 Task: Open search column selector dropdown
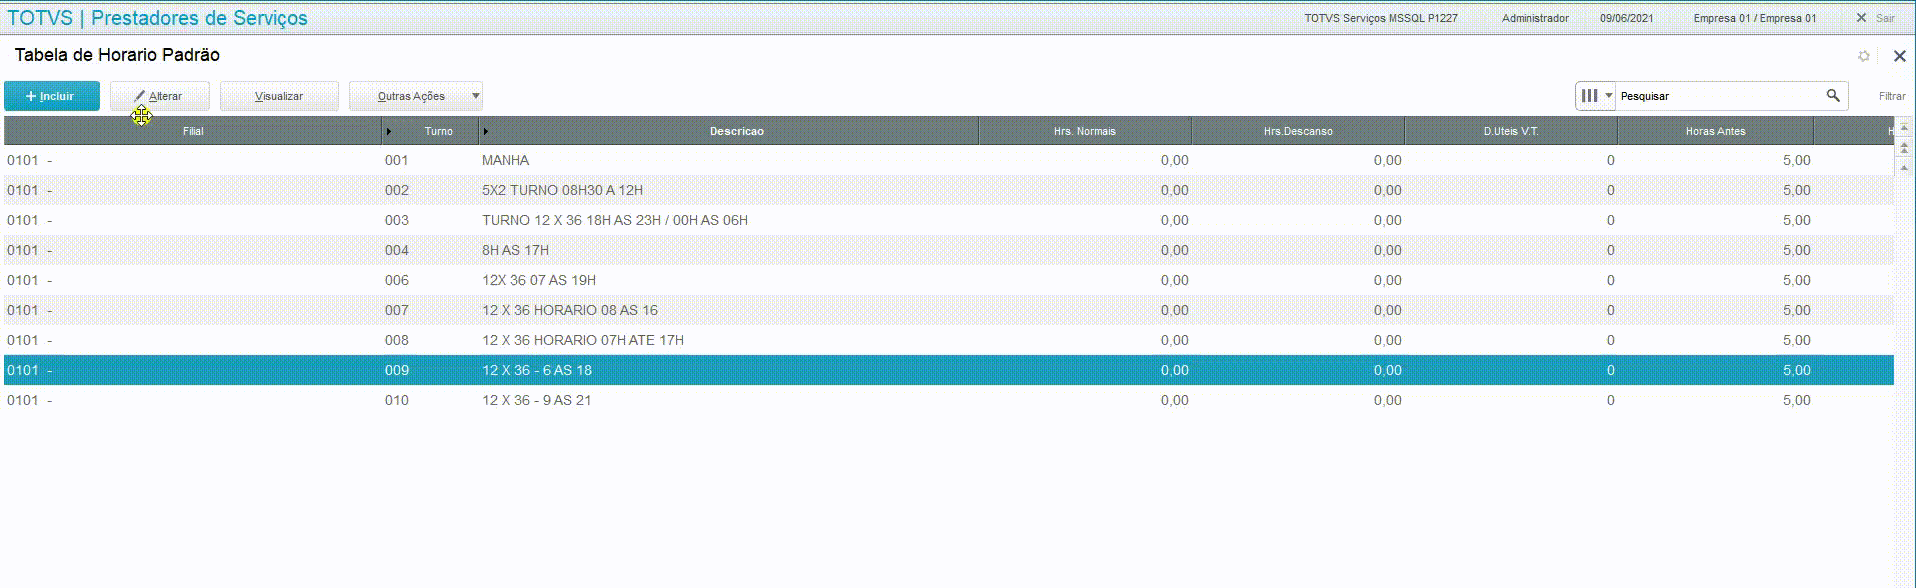(x=1596, y=96)
